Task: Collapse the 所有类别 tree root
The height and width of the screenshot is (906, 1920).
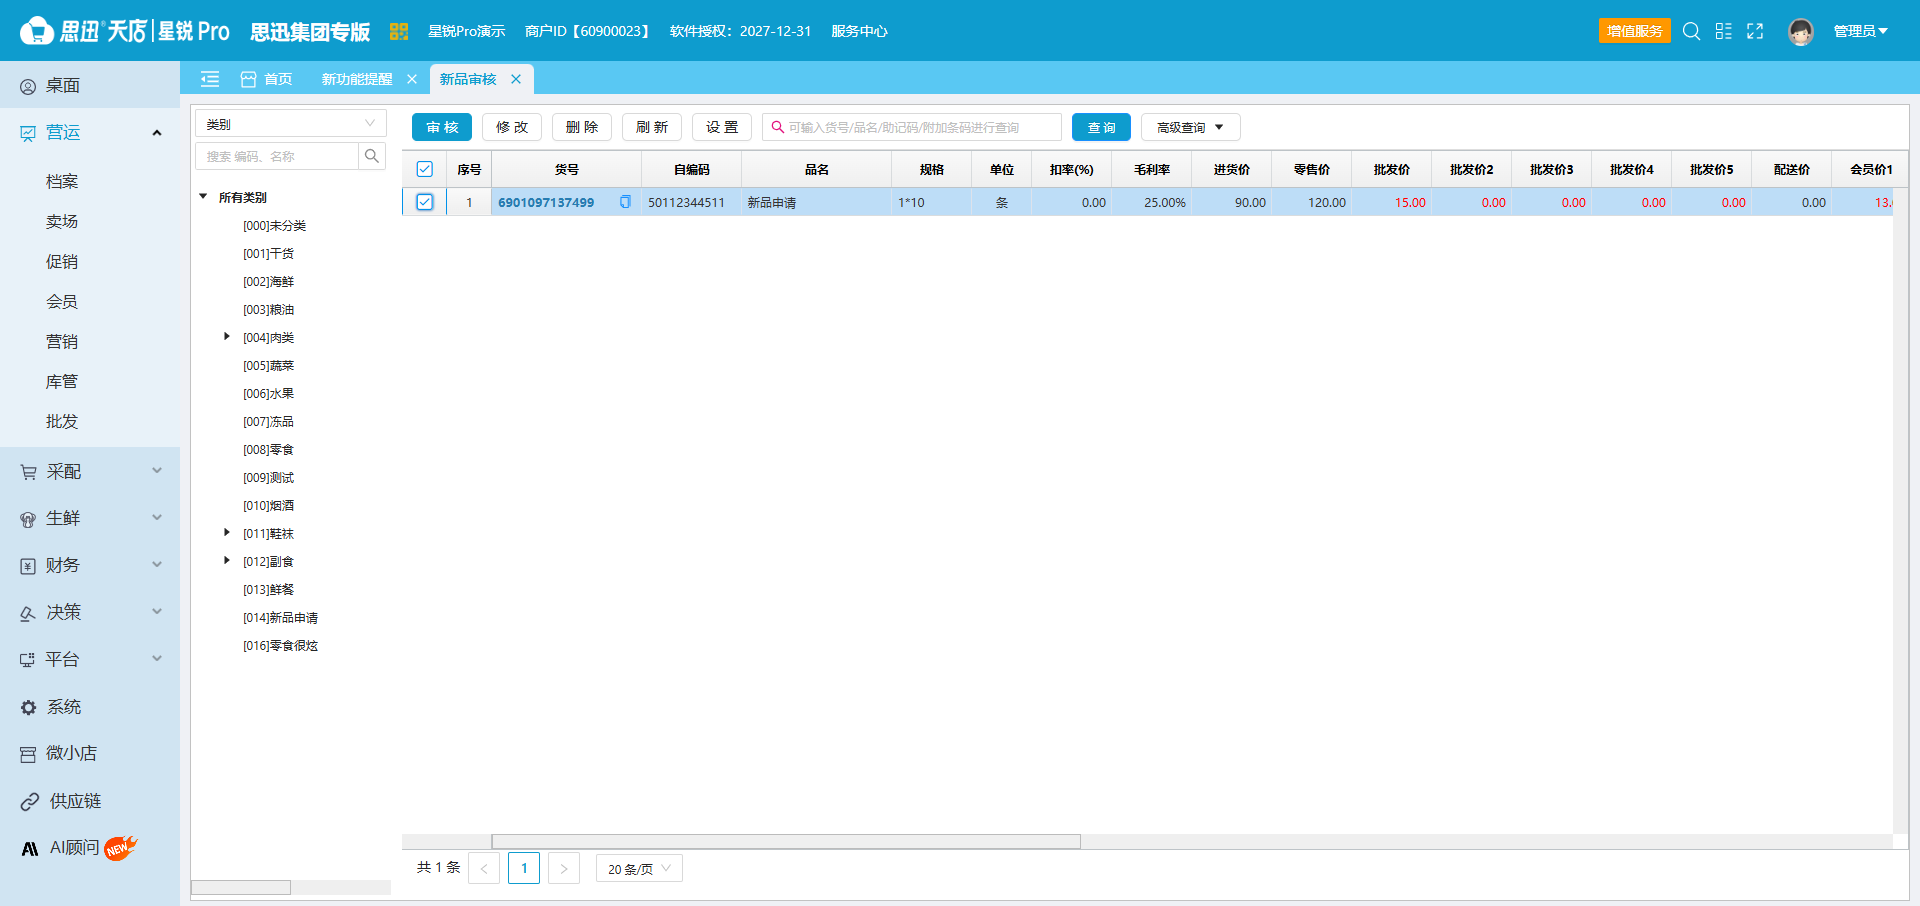Action: [203, 197]
